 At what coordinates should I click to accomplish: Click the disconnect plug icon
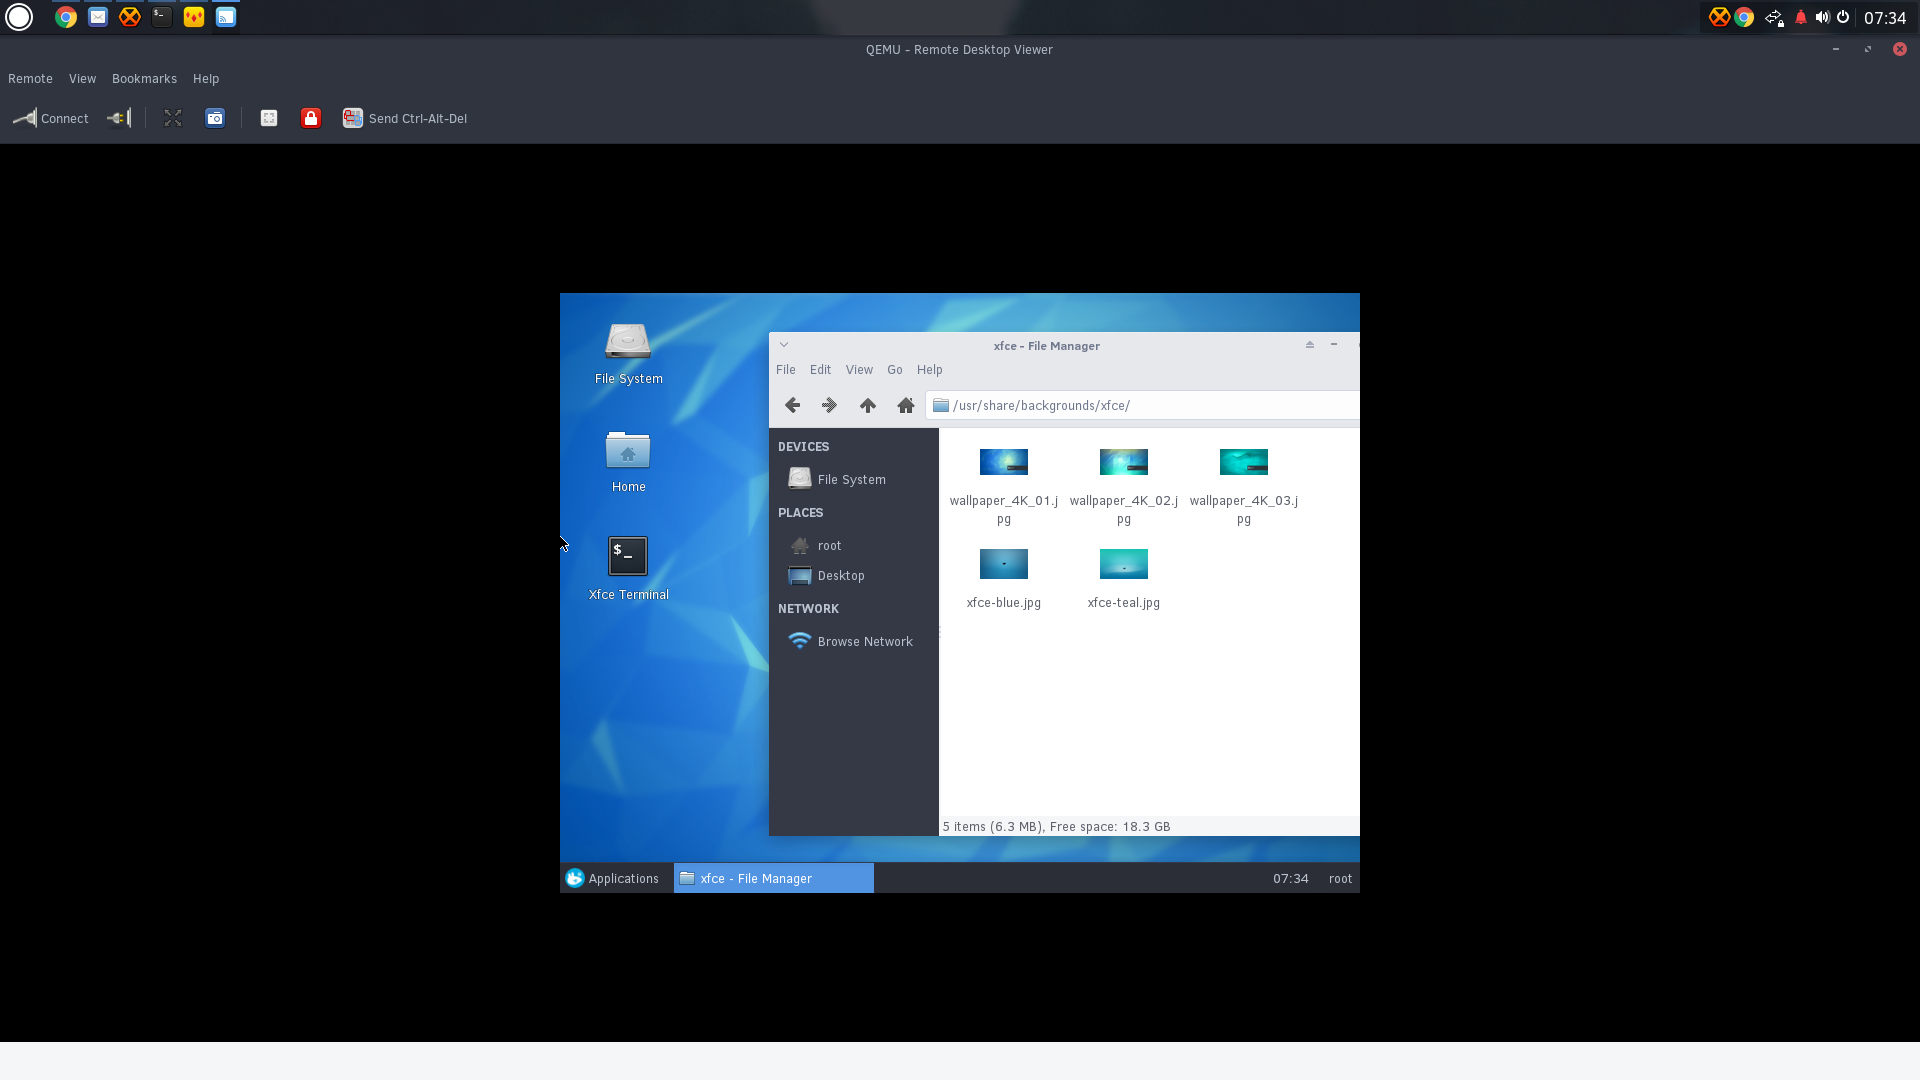coord(119,118)
